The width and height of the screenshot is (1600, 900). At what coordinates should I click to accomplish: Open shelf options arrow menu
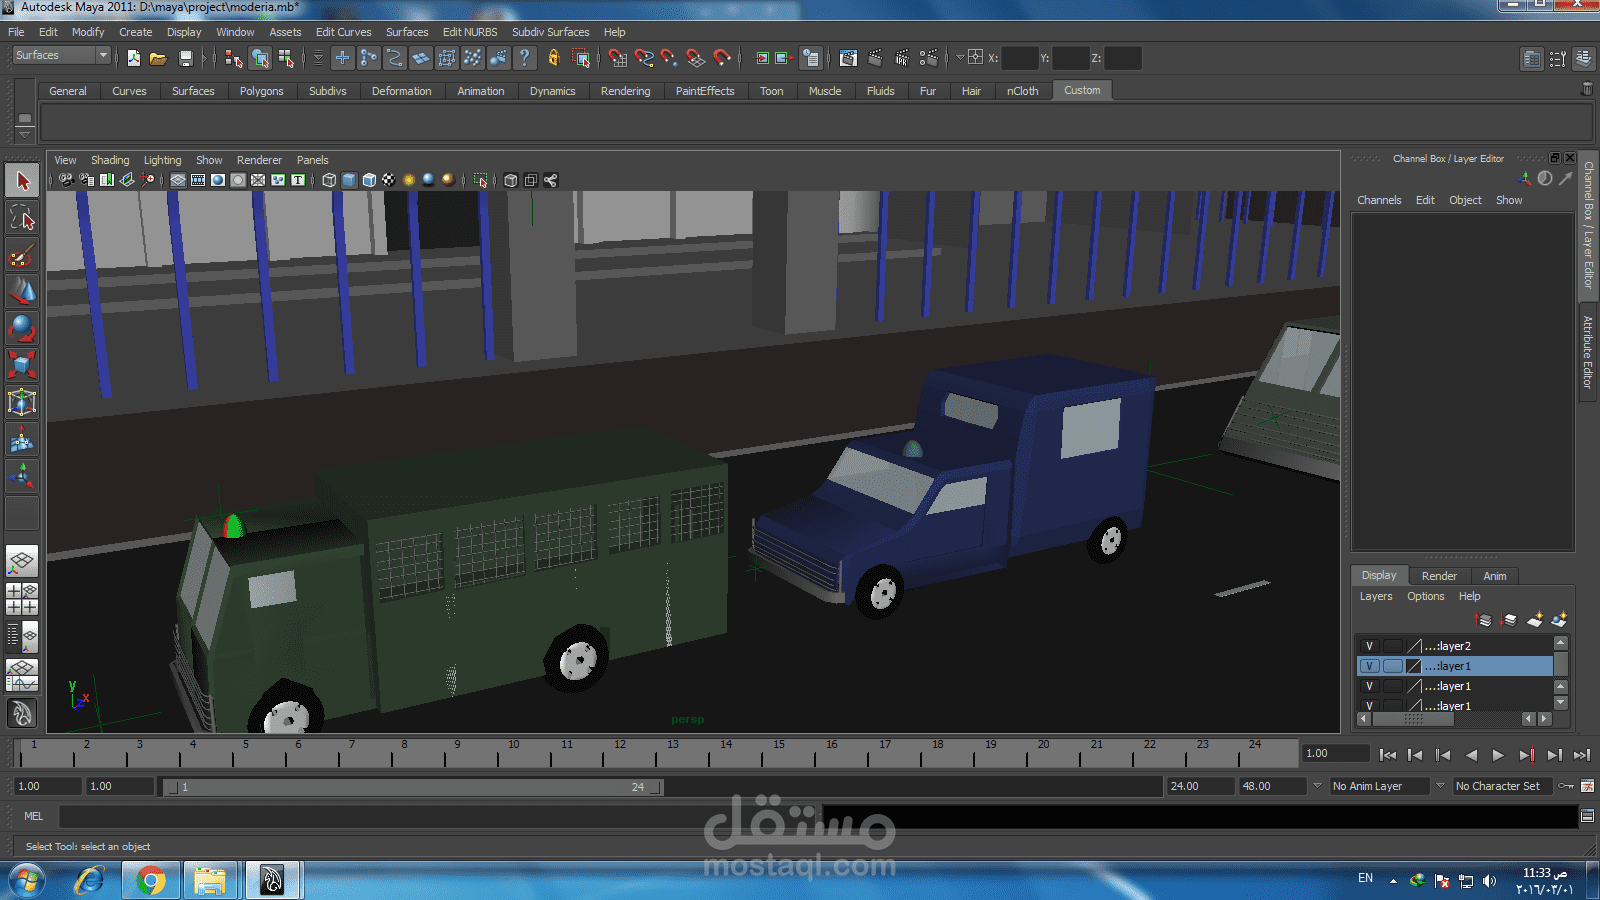(25, 134)
